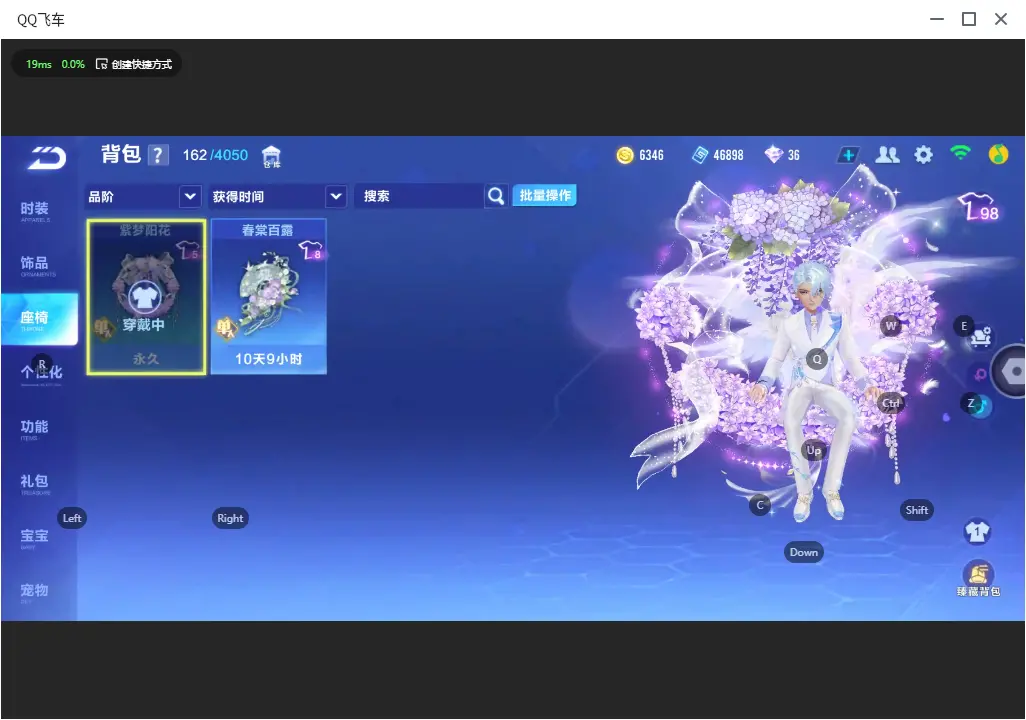Click in the 搜索 search field

(x=419, y=196)
